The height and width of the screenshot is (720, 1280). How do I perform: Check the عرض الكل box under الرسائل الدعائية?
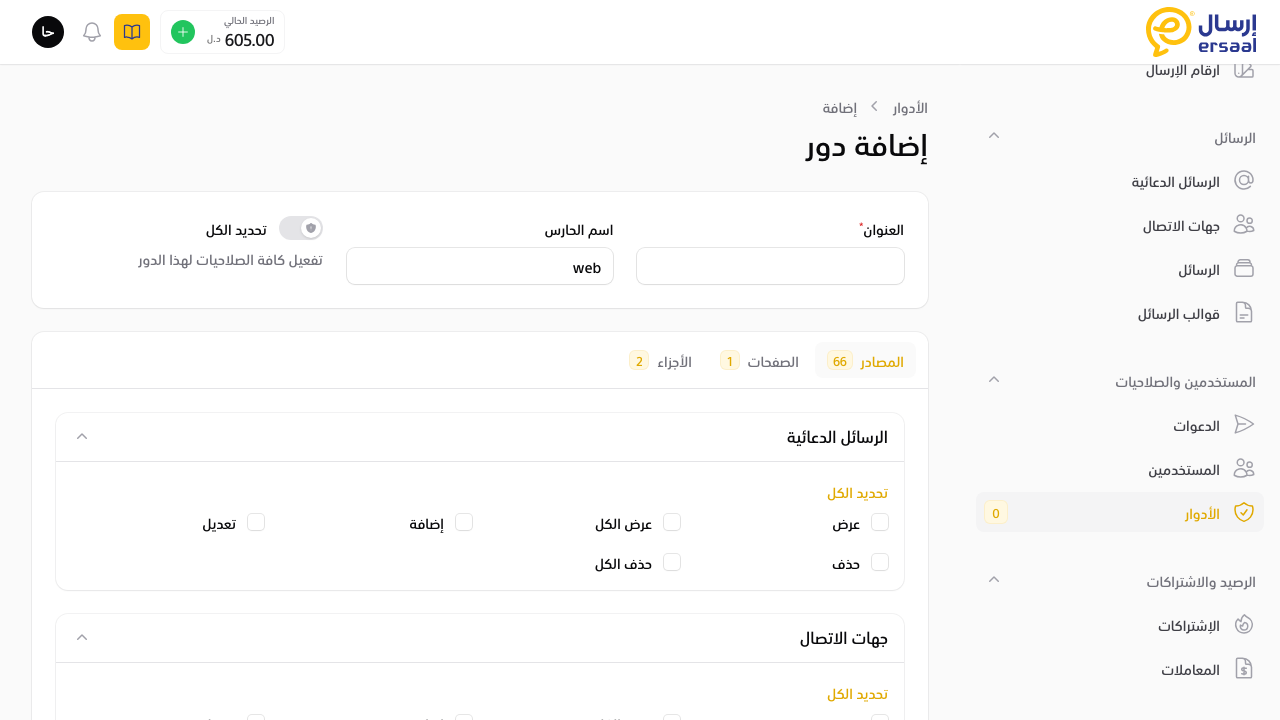pyautogui.click(x=672, y=522)
